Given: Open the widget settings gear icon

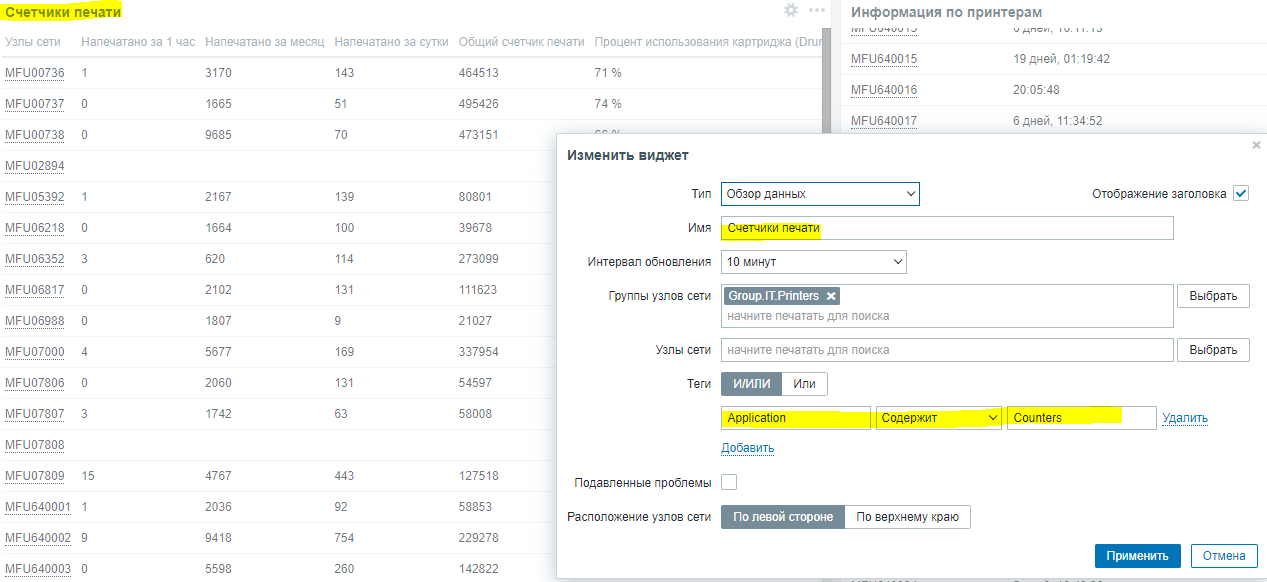Looking at the screenshot, I should 791,10.
